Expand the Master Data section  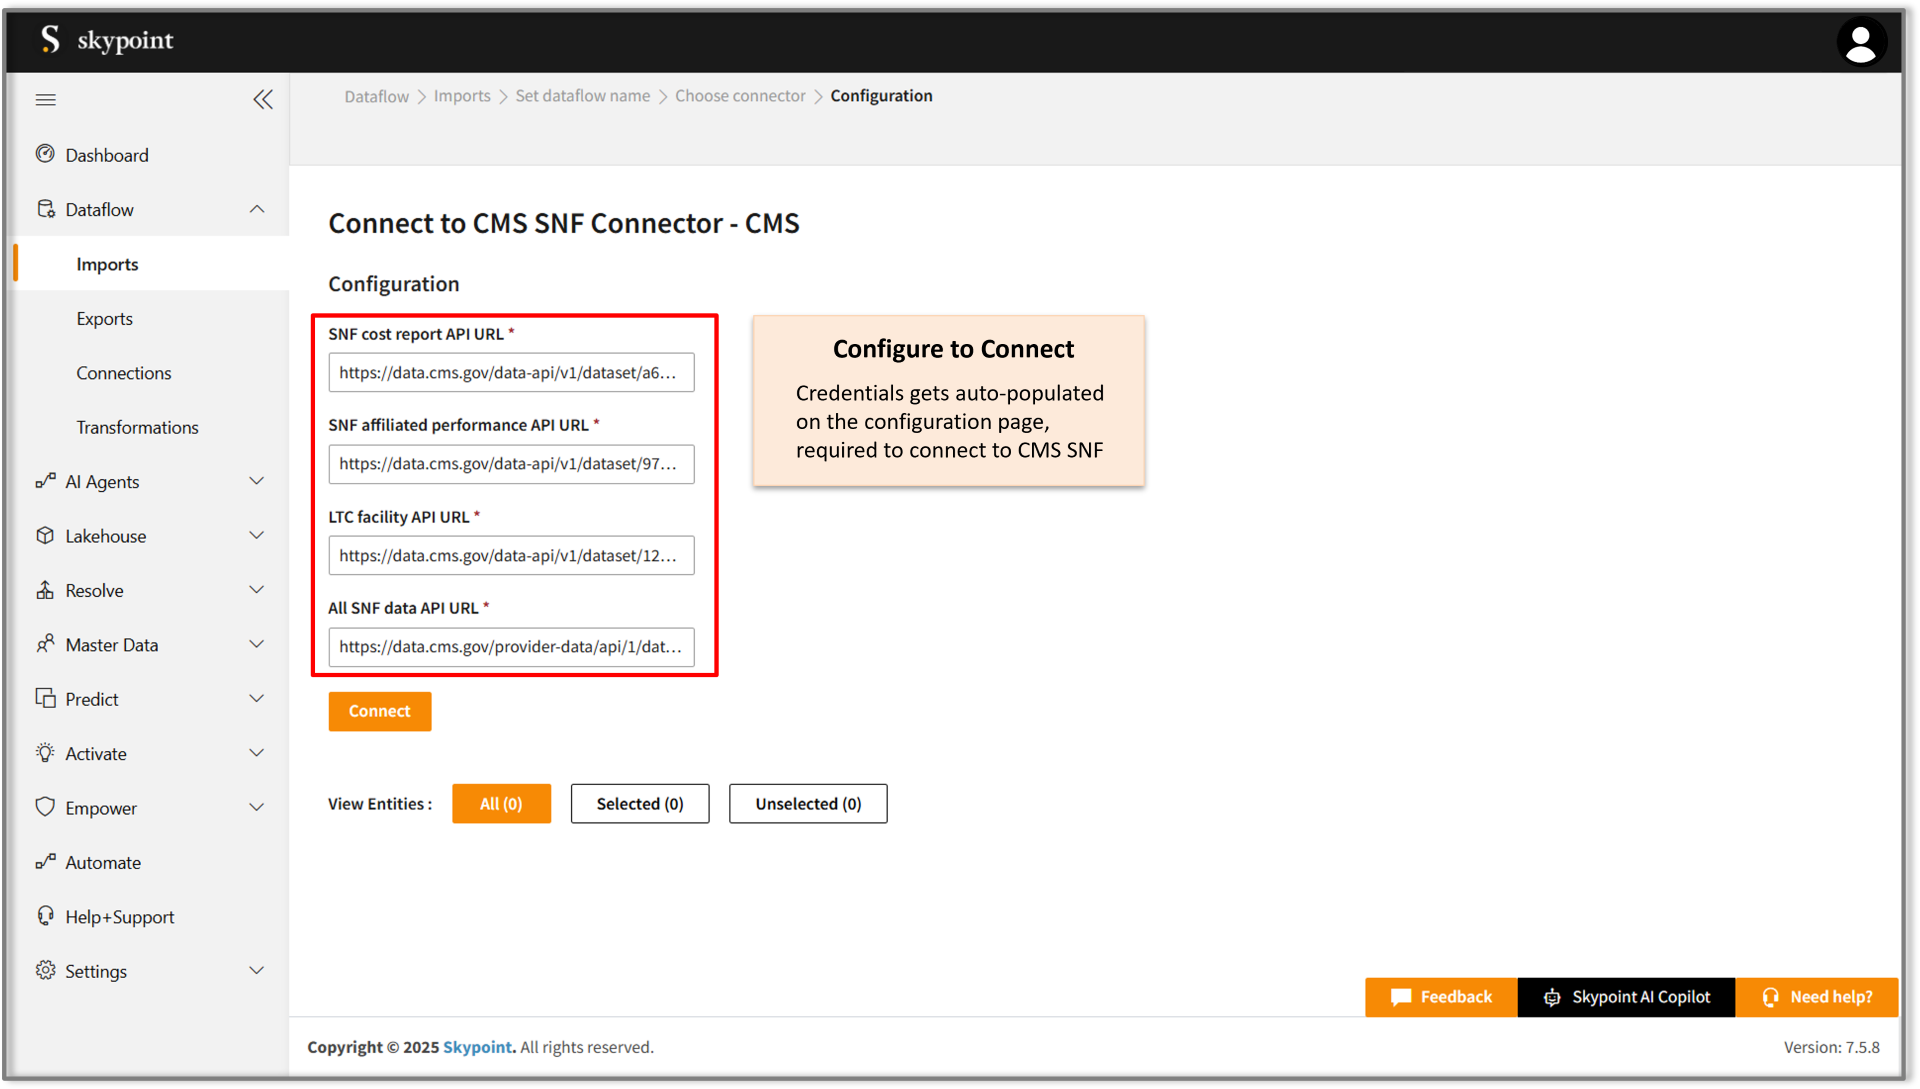point(256,644)
